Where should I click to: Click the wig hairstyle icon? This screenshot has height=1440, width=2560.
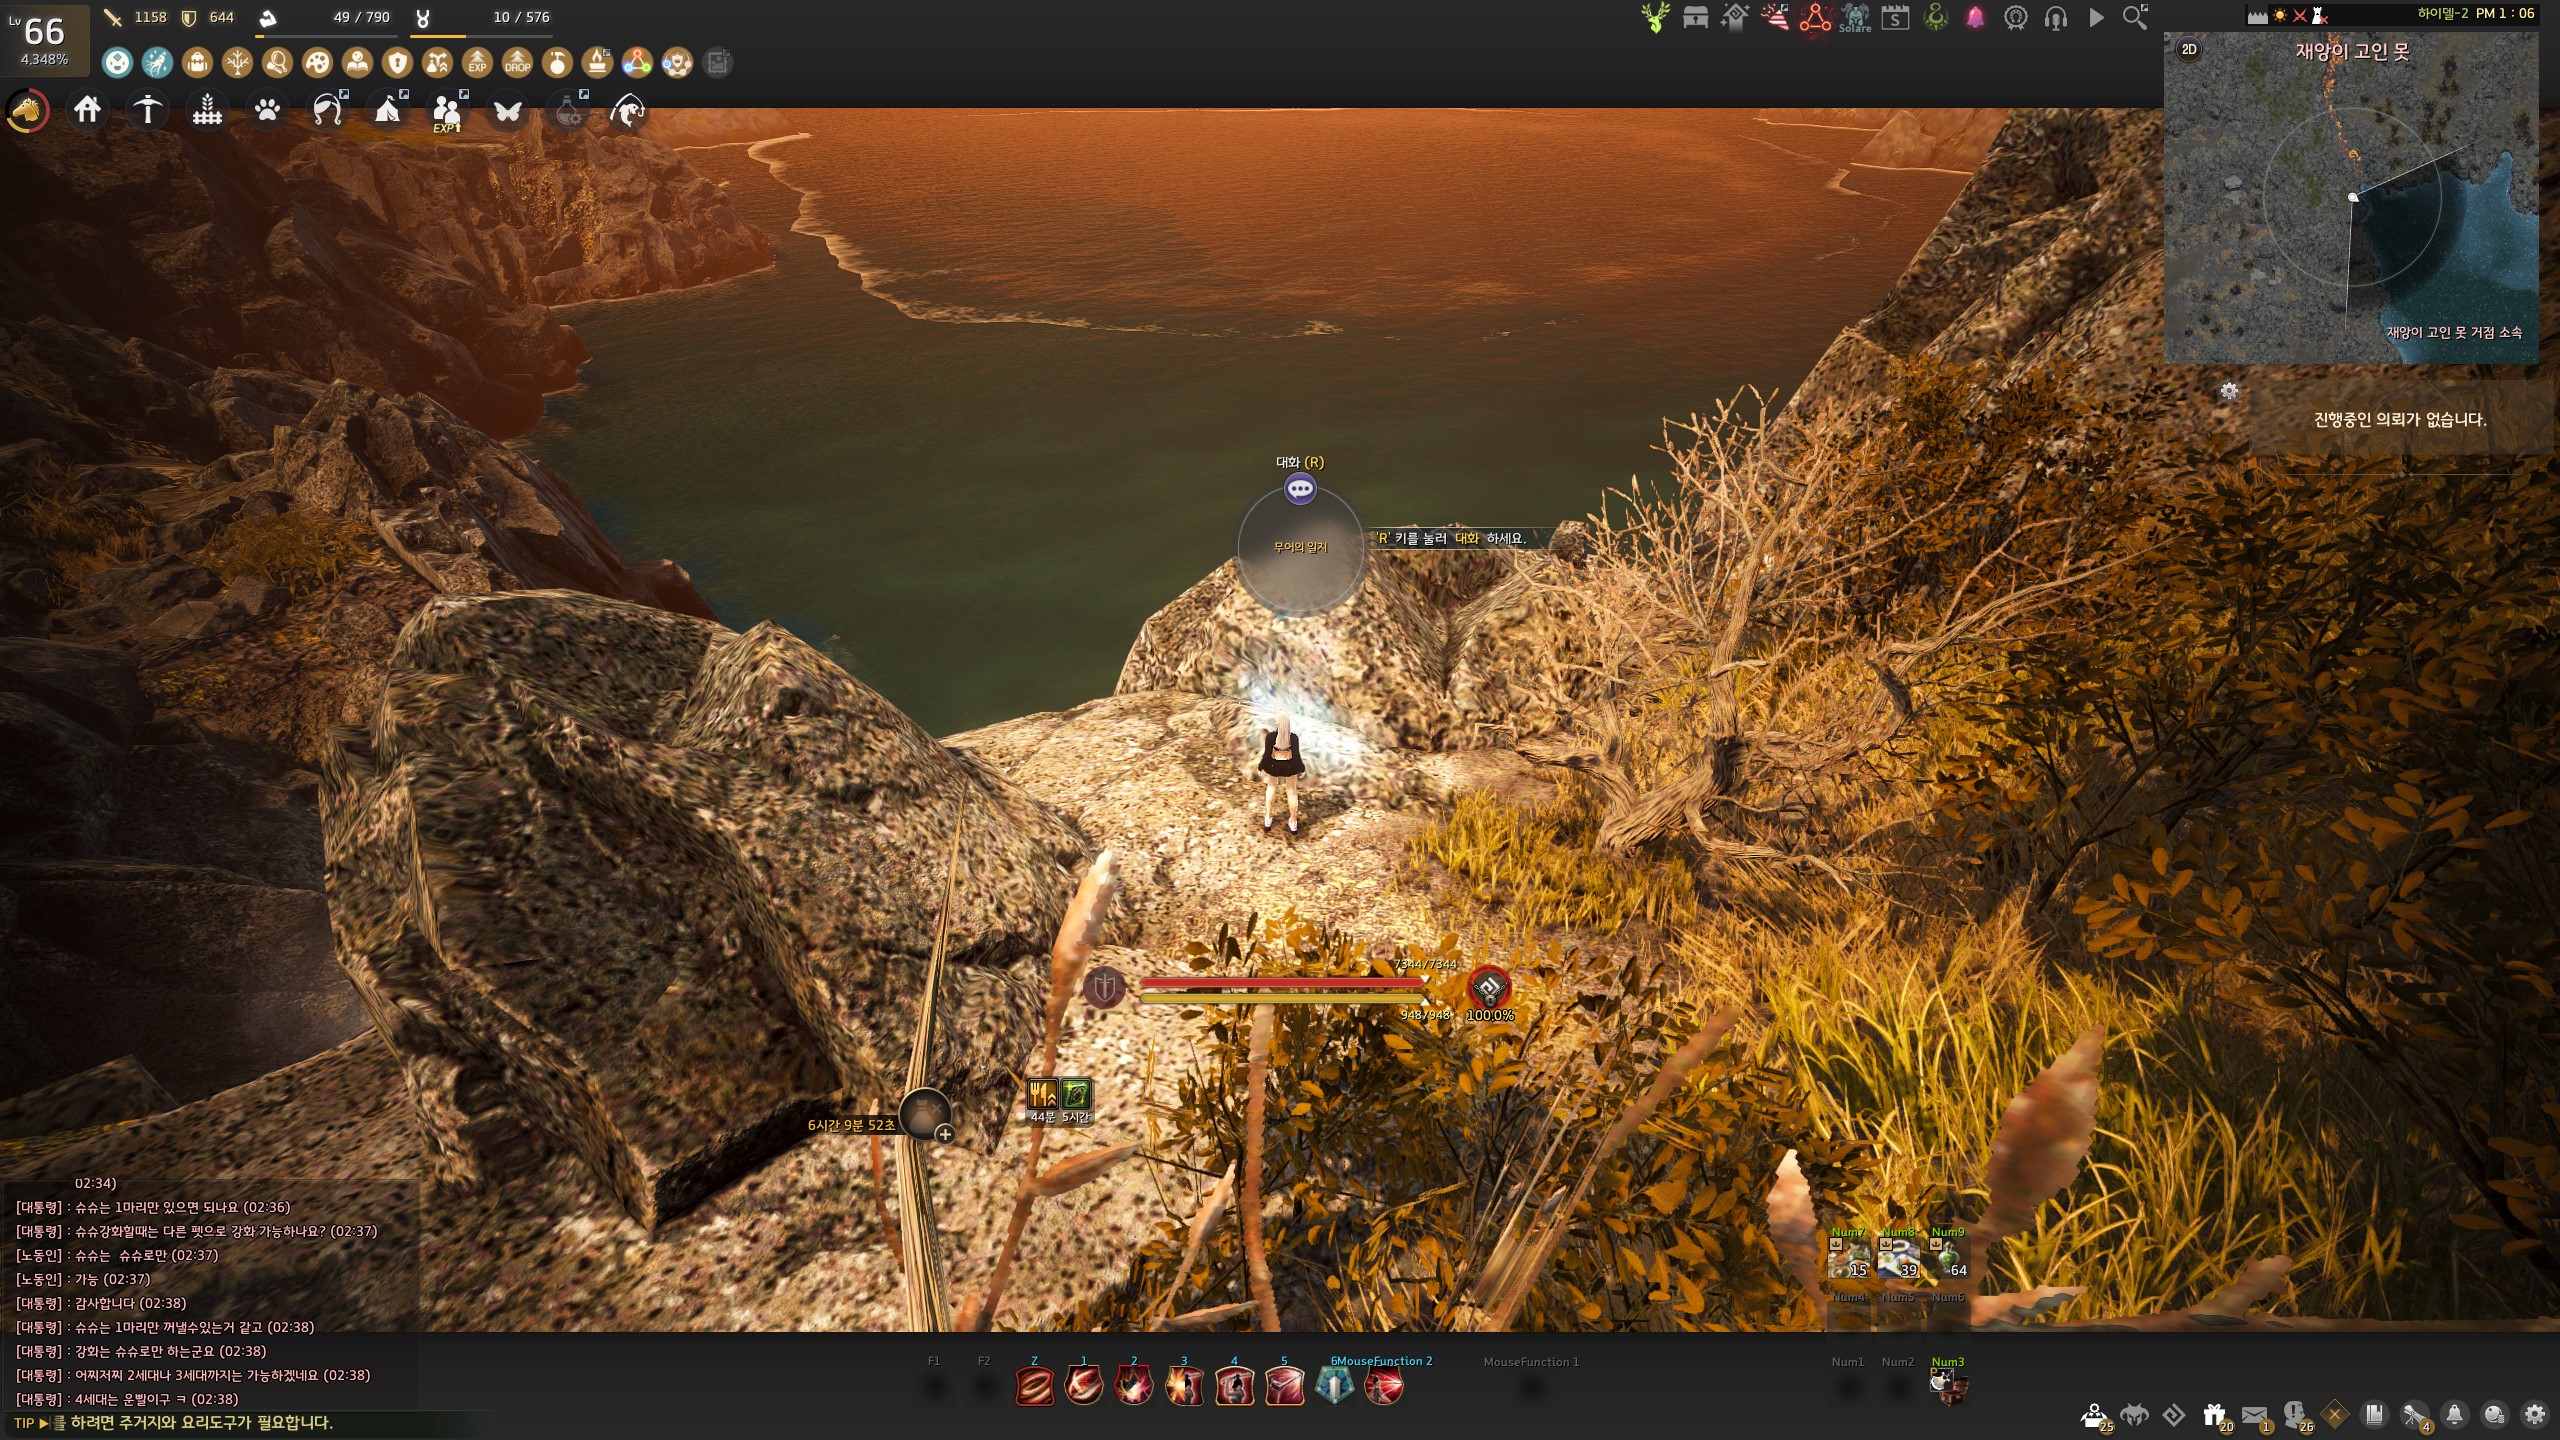[x=328, y=109]
